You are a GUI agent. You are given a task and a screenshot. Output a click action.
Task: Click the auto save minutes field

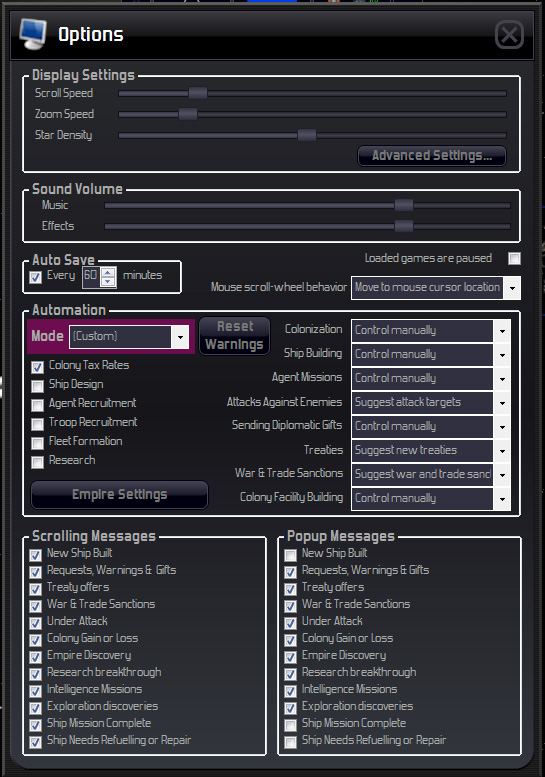click(x=91, y=276)
